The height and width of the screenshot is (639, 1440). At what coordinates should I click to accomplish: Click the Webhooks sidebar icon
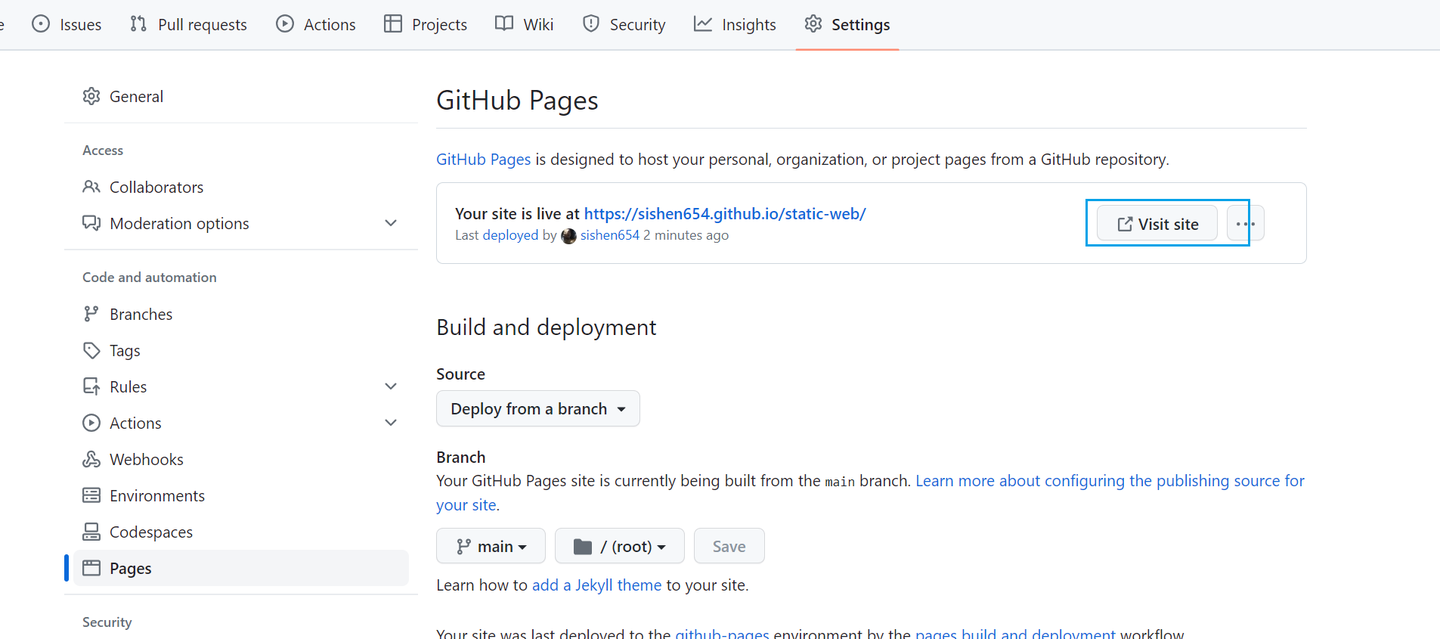click(92, 458)
